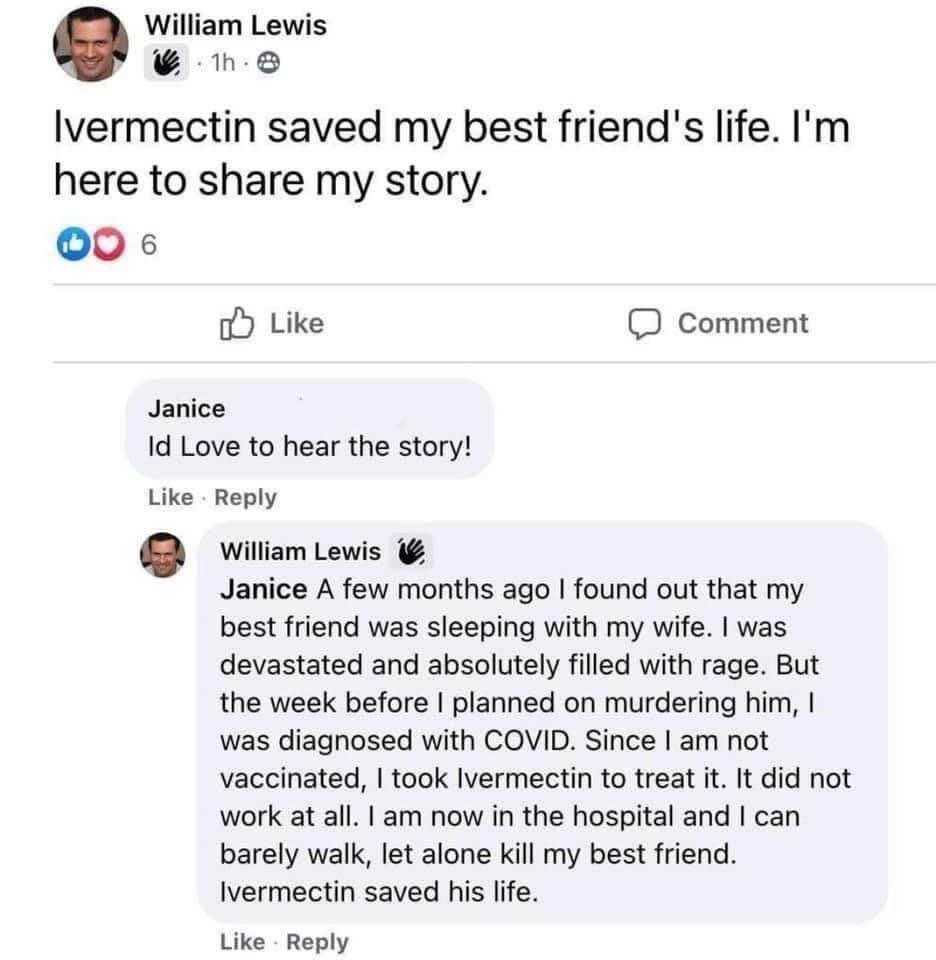Open the bold Janice mention in reply
This screenshot has height=960, width=936.
tap(263, 590)
